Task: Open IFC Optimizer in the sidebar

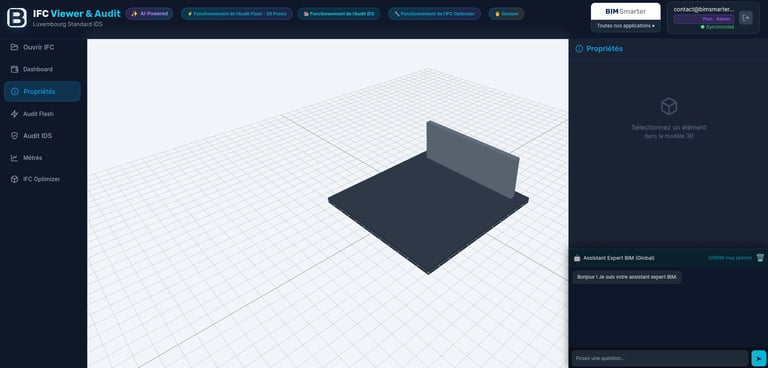Action: point(42,179)
